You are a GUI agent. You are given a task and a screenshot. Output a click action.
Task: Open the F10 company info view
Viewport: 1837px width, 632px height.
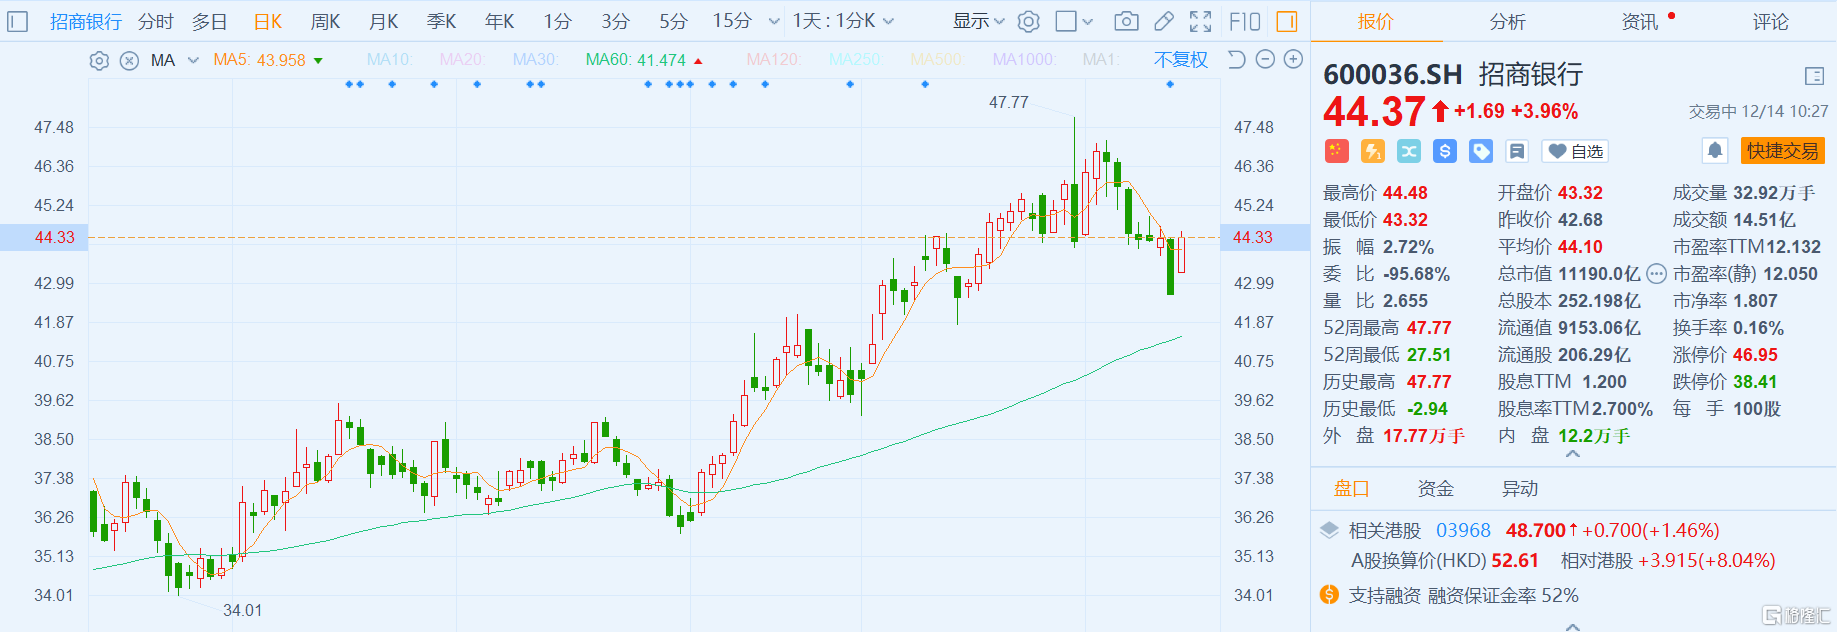tap(1245, 21)
